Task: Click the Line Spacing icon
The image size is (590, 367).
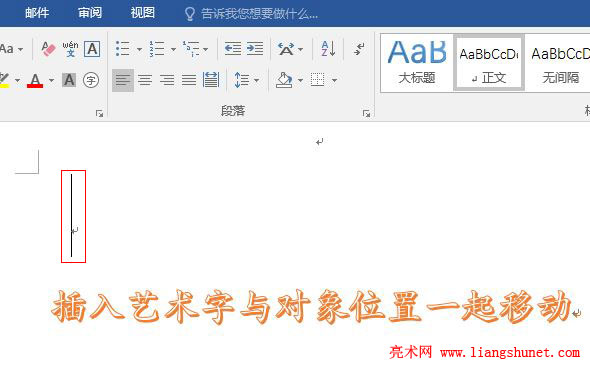Action: [242, 80]
